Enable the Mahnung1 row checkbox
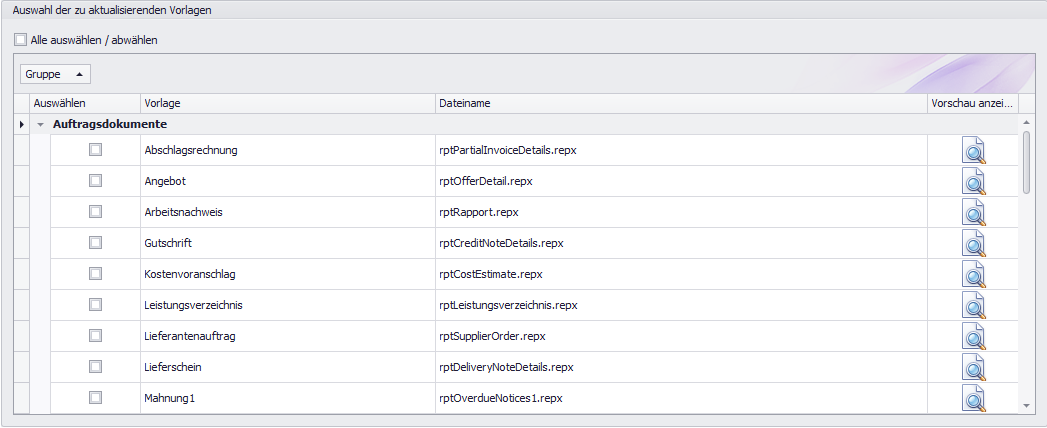Screen dimensions: 1047x428 pyautogui.click(x=96, y=398)
